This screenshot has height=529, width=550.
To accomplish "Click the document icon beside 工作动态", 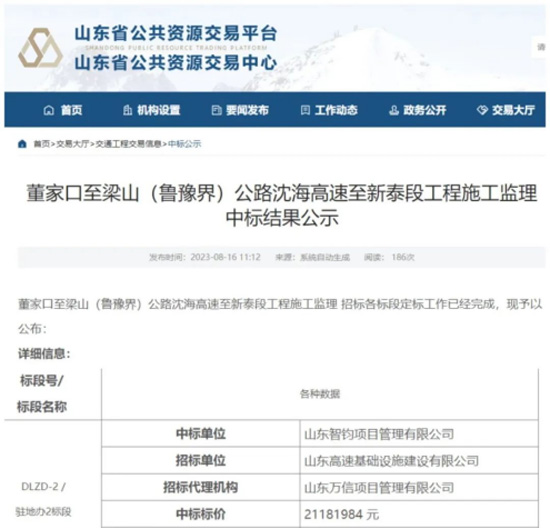I will (306, 111).
